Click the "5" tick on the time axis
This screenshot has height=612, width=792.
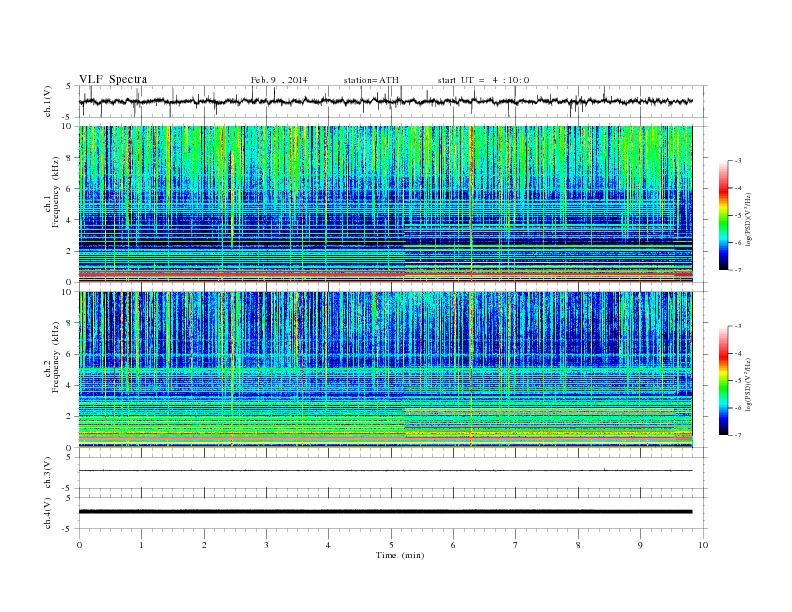(x=391, y=545)
